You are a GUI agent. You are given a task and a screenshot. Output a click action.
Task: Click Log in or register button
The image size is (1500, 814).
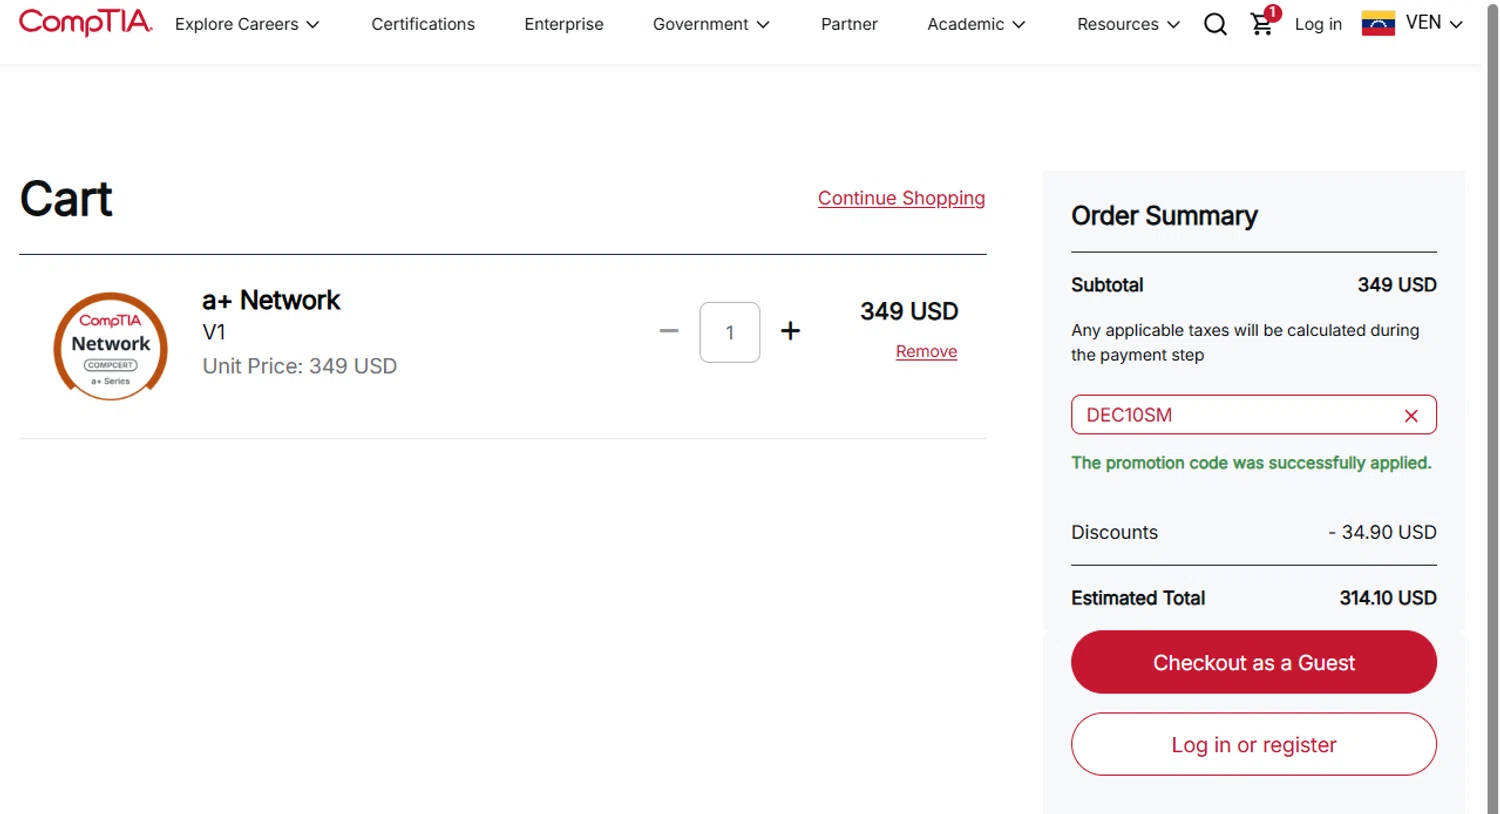[x=1253, y=744]
